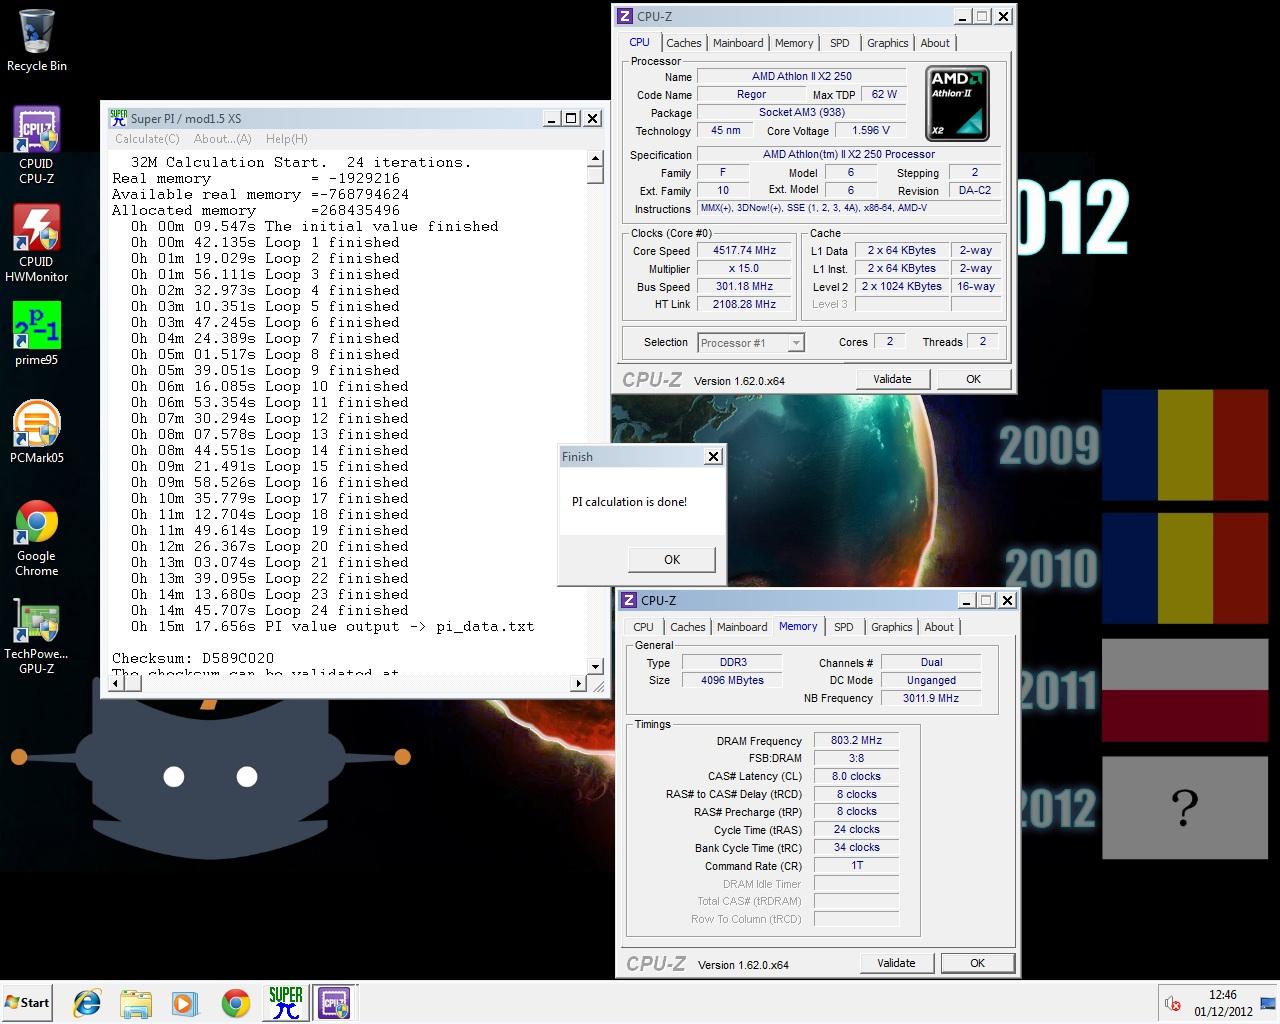Viewport: 1280px width, 1024px height.
Task: Select SPD tab in lower CPU-Z window
Action: pos(844,627)
